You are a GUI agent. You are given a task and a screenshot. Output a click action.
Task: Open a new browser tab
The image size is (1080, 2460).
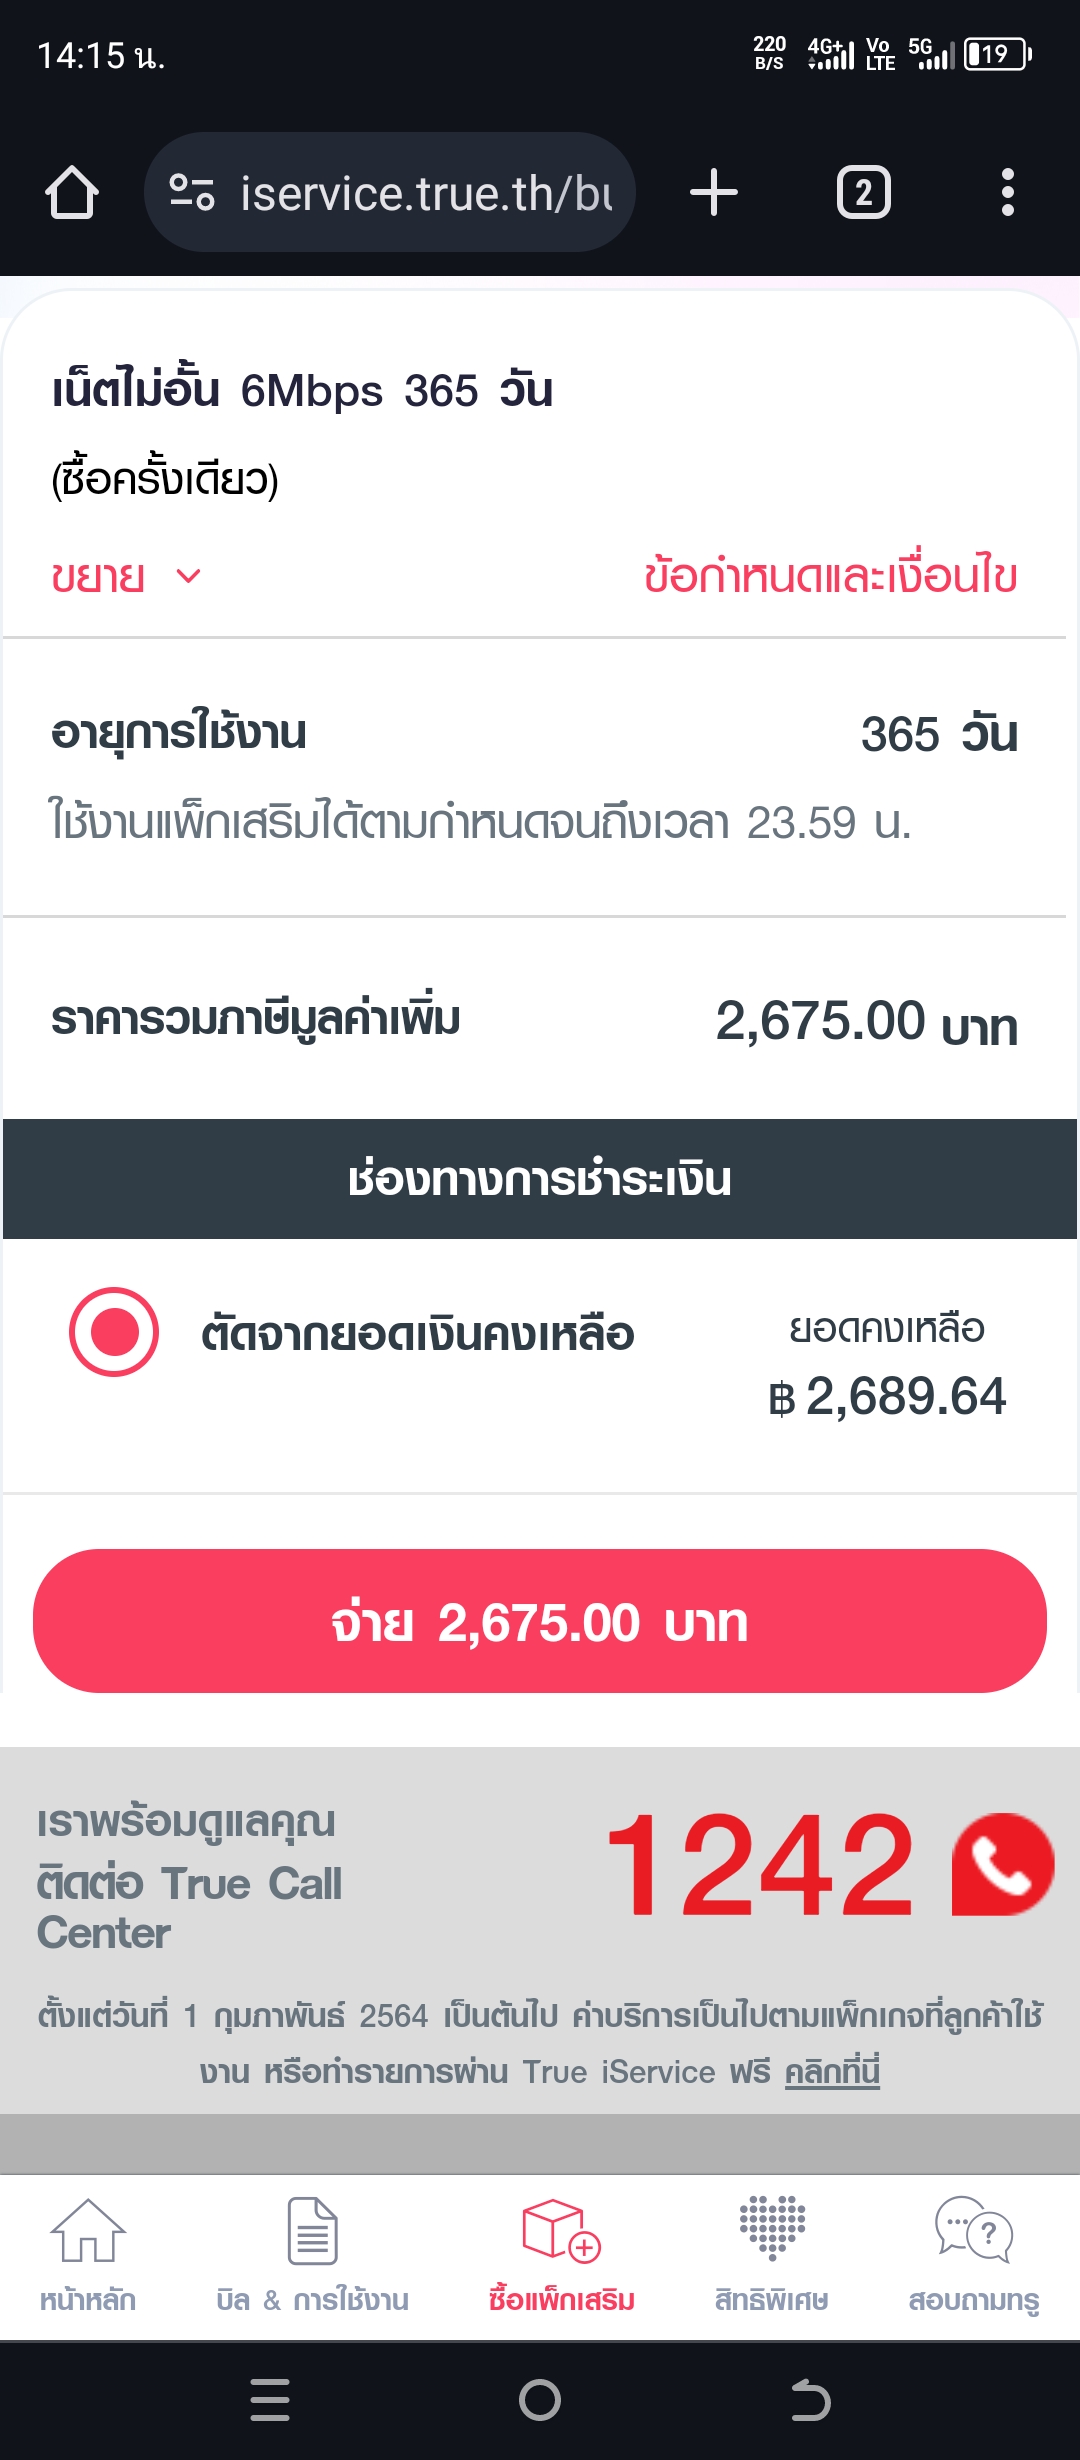[714, 192]
